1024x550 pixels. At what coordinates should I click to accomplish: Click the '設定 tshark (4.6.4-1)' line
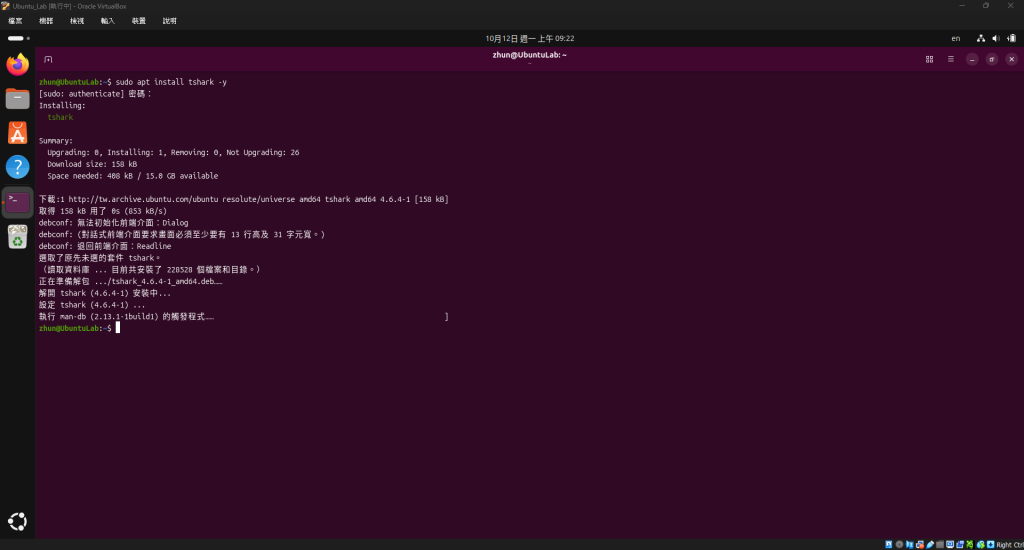pyautogui.click(x=92, y=305)
